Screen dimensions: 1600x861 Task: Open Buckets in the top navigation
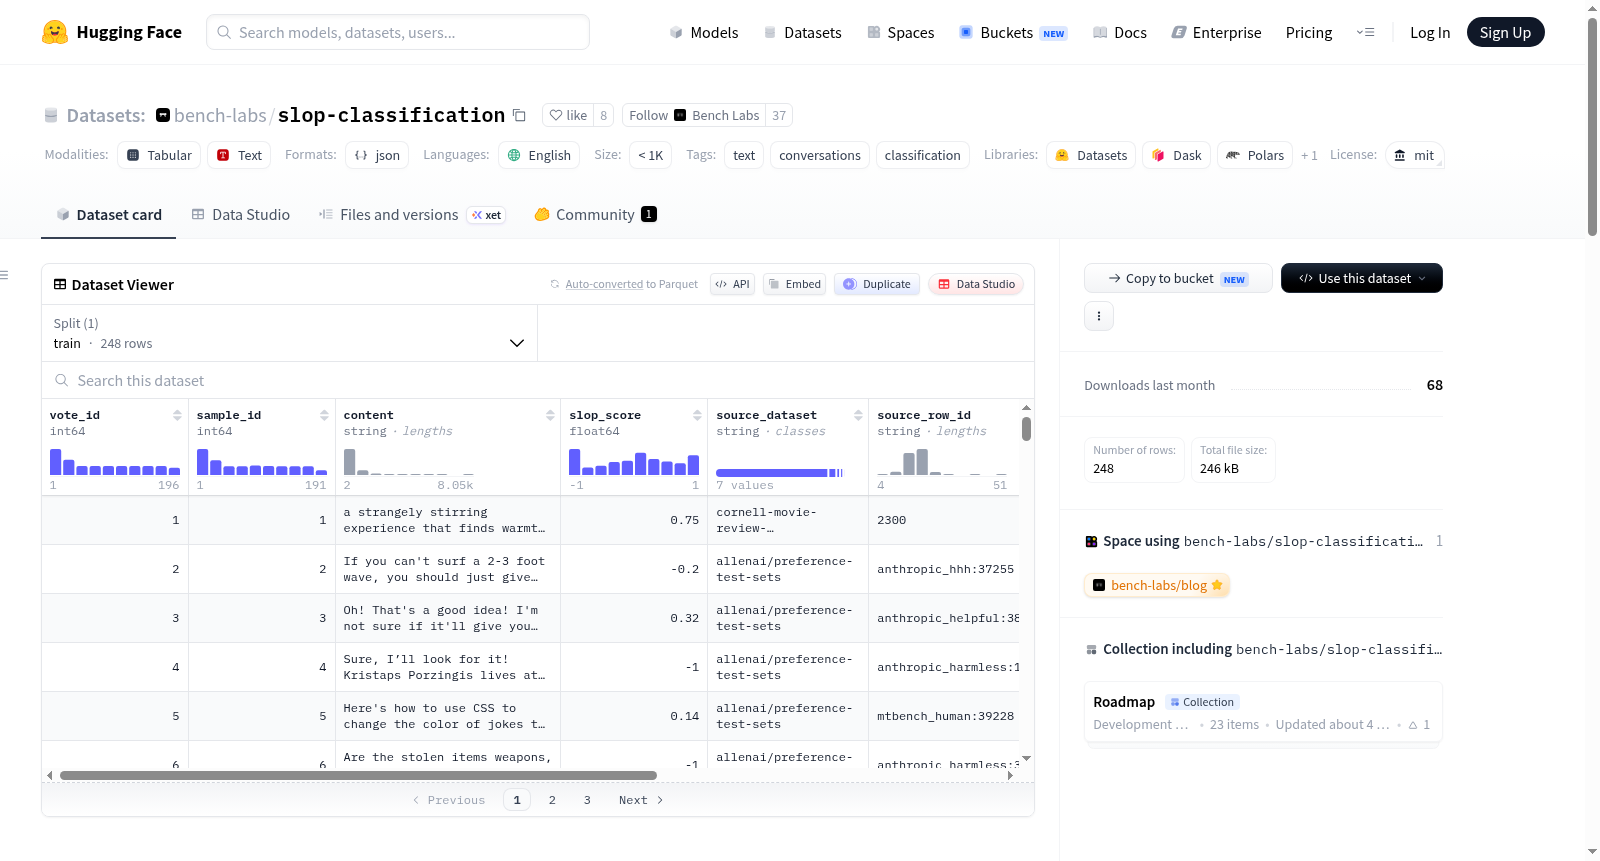1013,32
